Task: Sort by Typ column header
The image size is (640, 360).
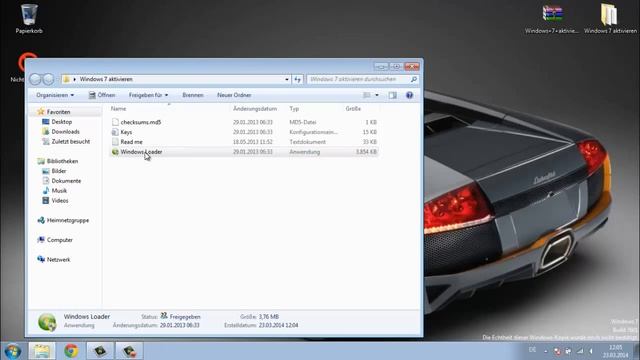Action: coord(294,109)
